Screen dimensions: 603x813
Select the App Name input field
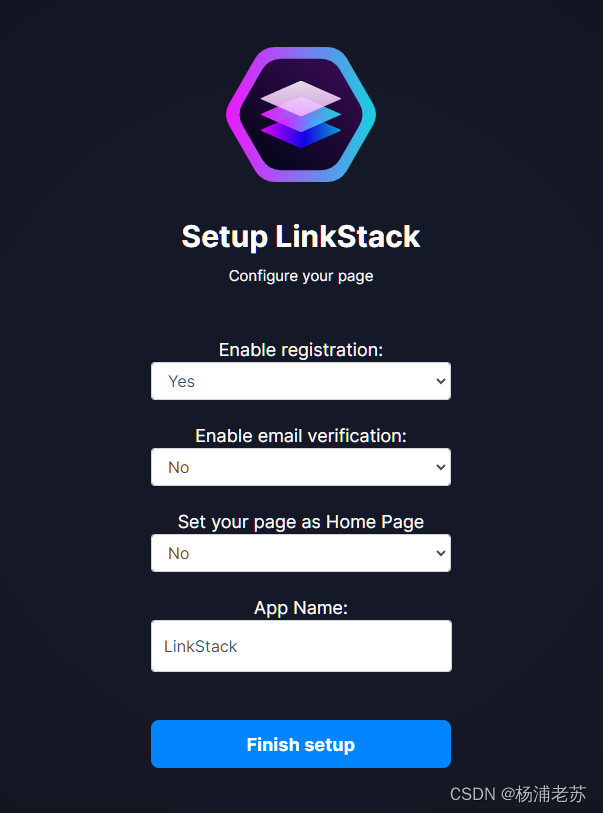(300, 646)
